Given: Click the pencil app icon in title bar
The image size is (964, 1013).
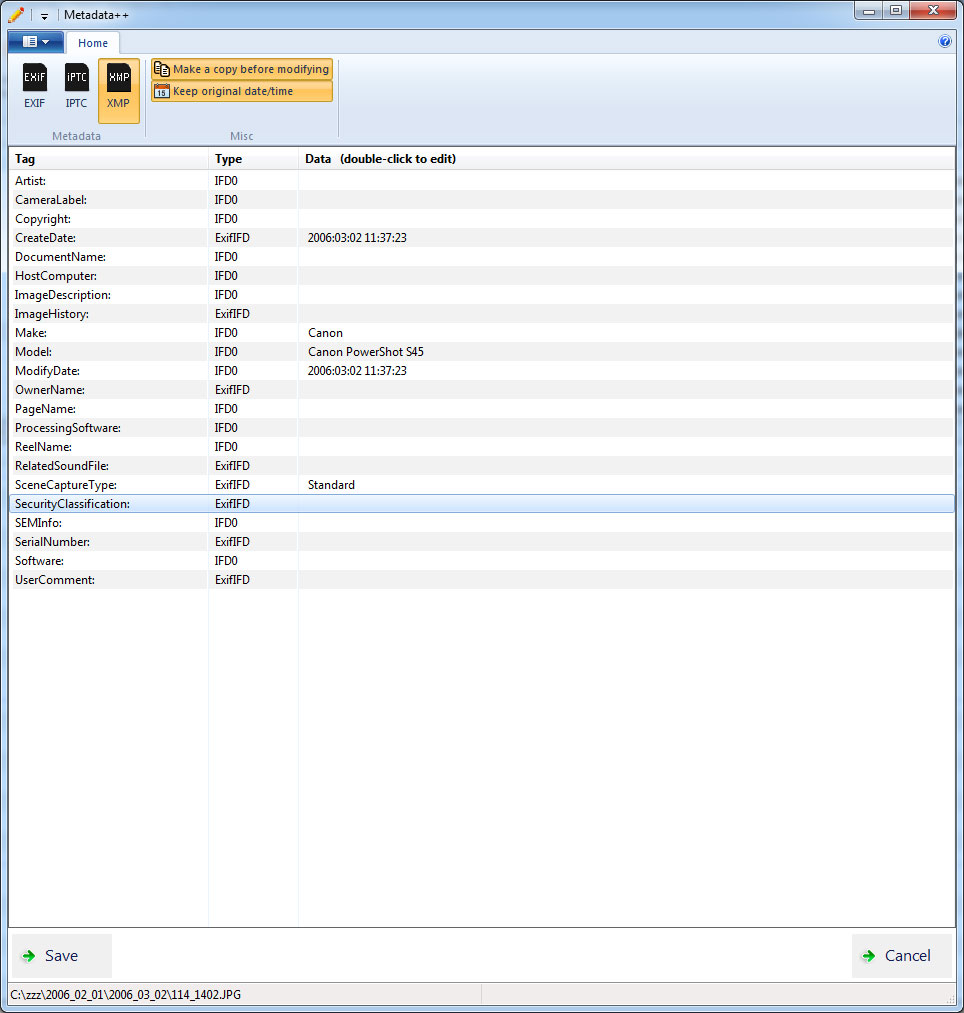Looking at the screenshot, I should click(x=15, y=14).
